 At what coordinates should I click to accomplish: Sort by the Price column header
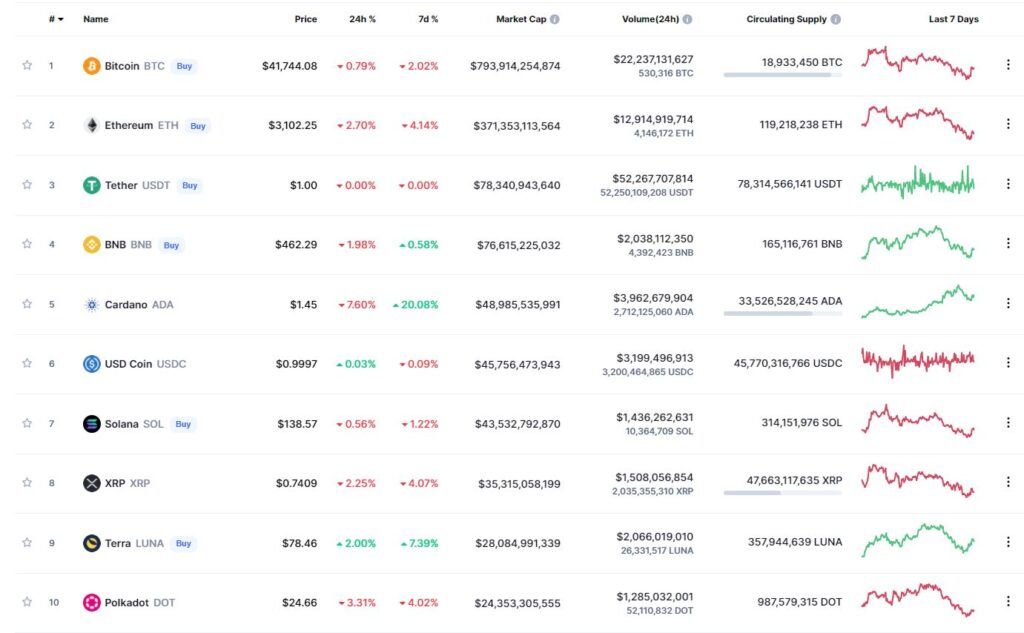306,19
